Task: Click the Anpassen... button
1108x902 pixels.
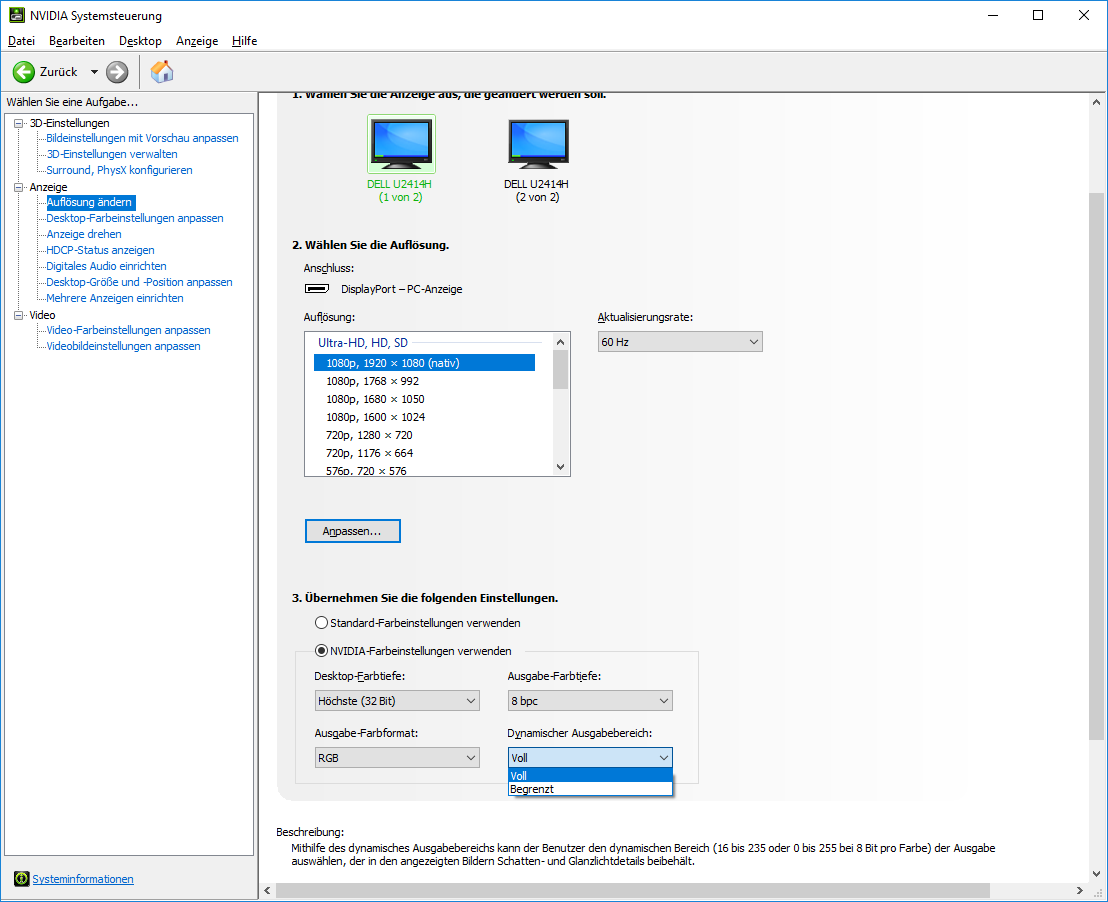Action: pos(353,531)
